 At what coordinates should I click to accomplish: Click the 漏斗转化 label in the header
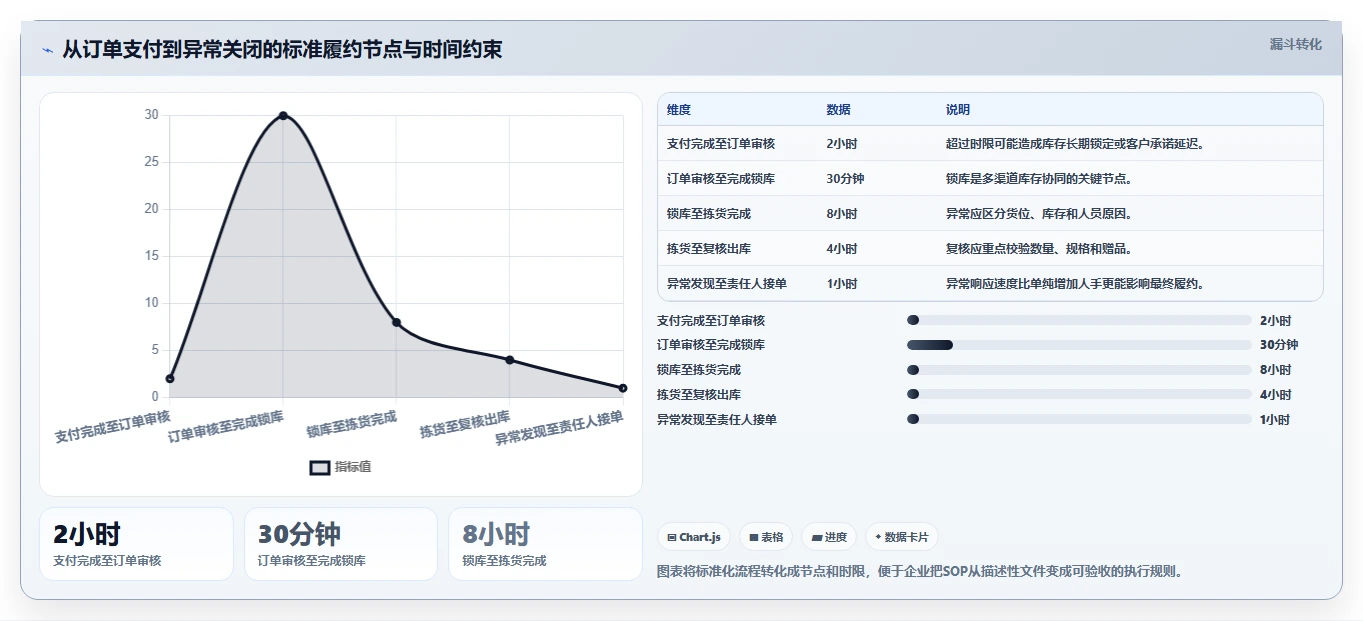click(x=1295, y=44)
